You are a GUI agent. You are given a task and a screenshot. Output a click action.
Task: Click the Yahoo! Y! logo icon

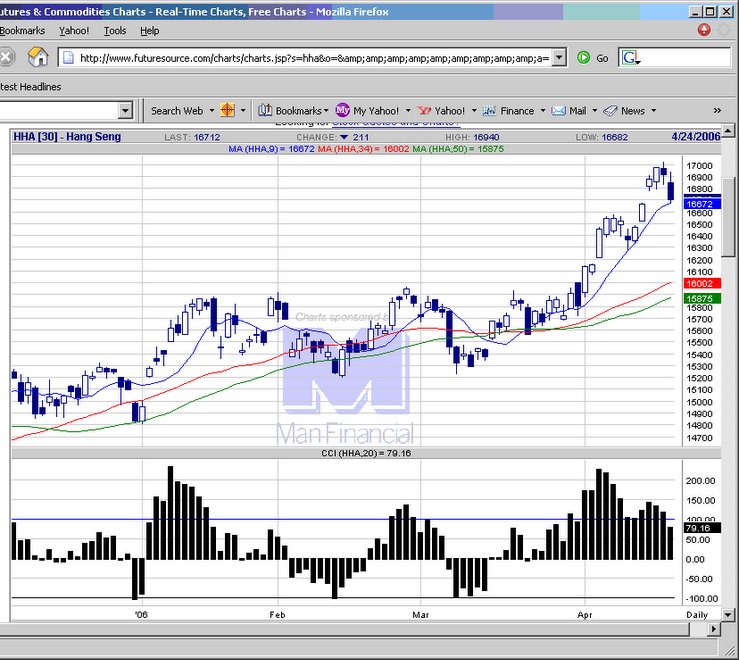pos(424,111)
